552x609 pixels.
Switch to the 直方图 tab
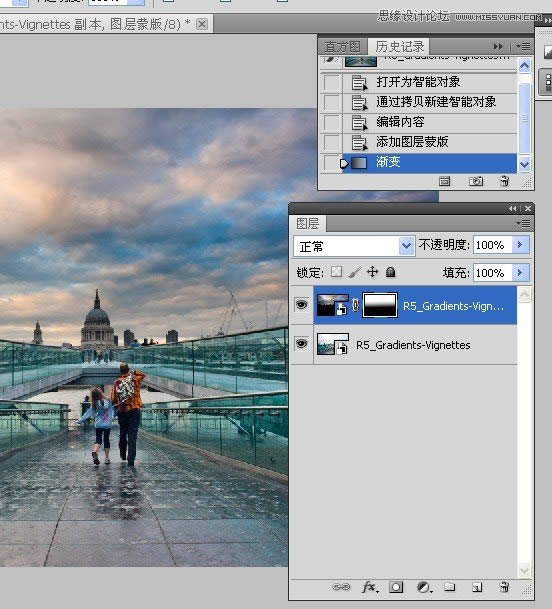342,47
